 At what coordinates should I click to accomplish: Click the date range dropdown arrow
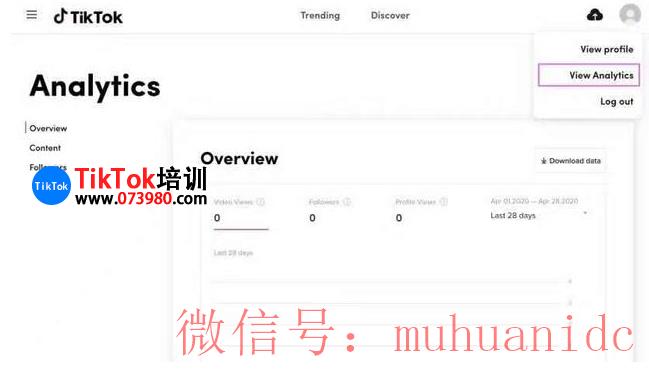click(x=585, y=213)
